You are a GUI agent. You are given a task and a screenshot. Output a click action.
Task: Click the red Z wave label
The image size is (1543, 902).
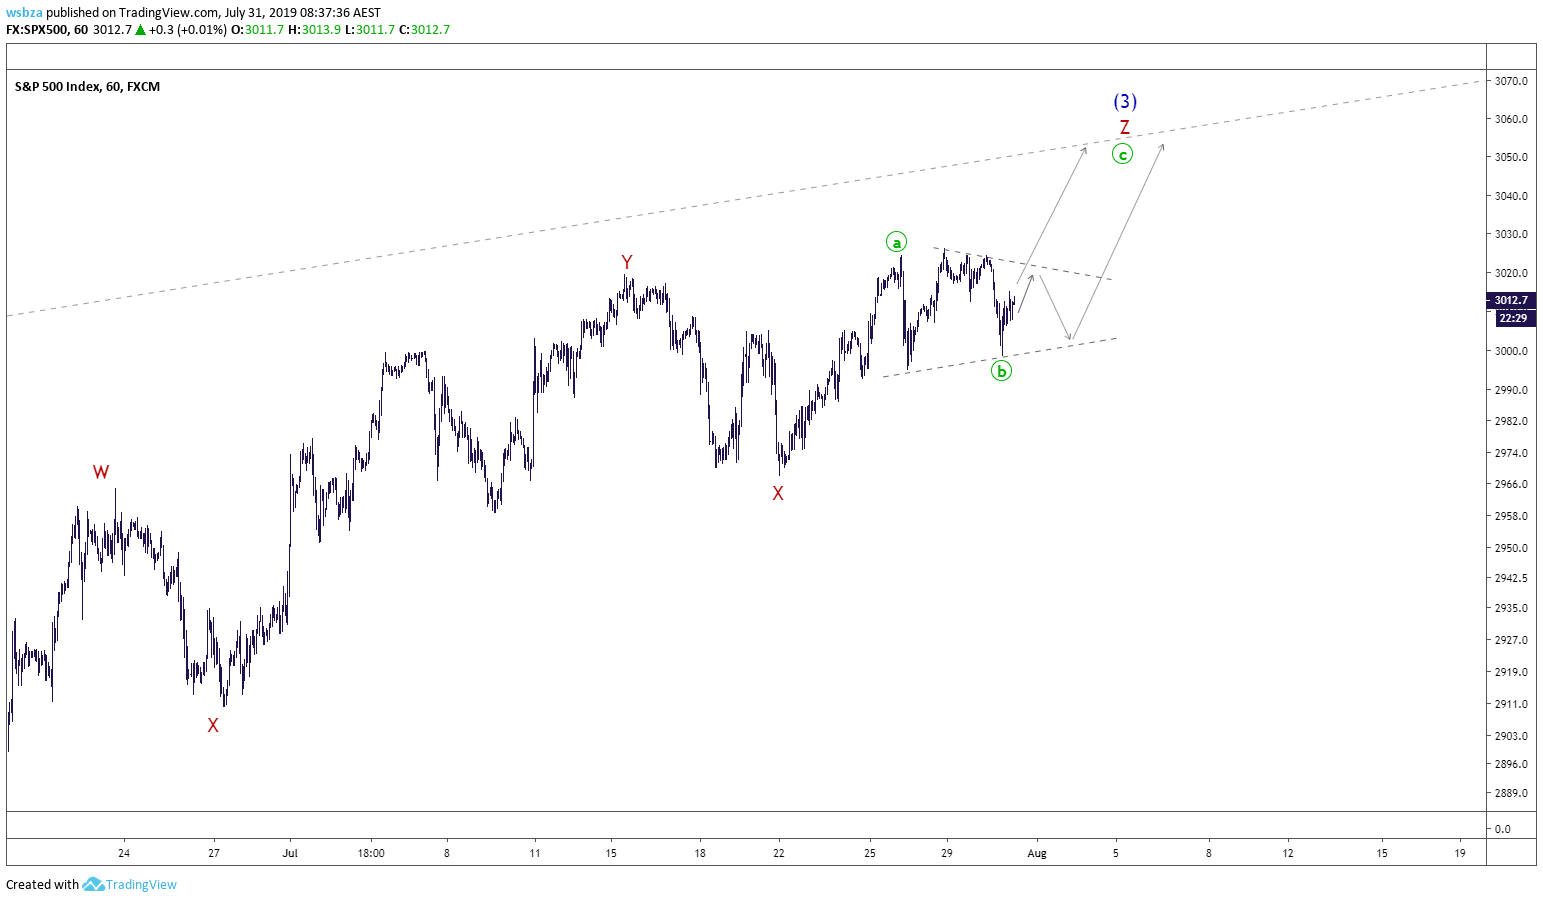[1125, 128]
